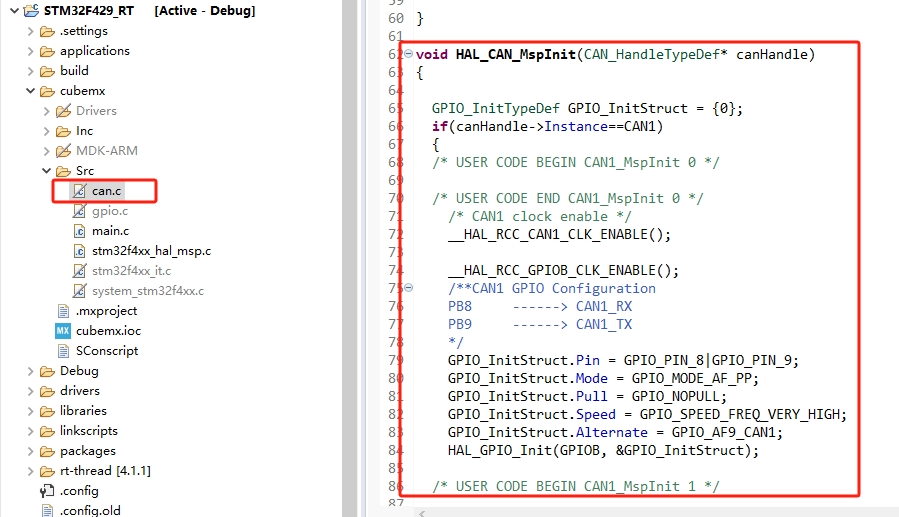899x517 pixels.
Task: Select gpio.c in the tree
Action: (x=110, y=211)
